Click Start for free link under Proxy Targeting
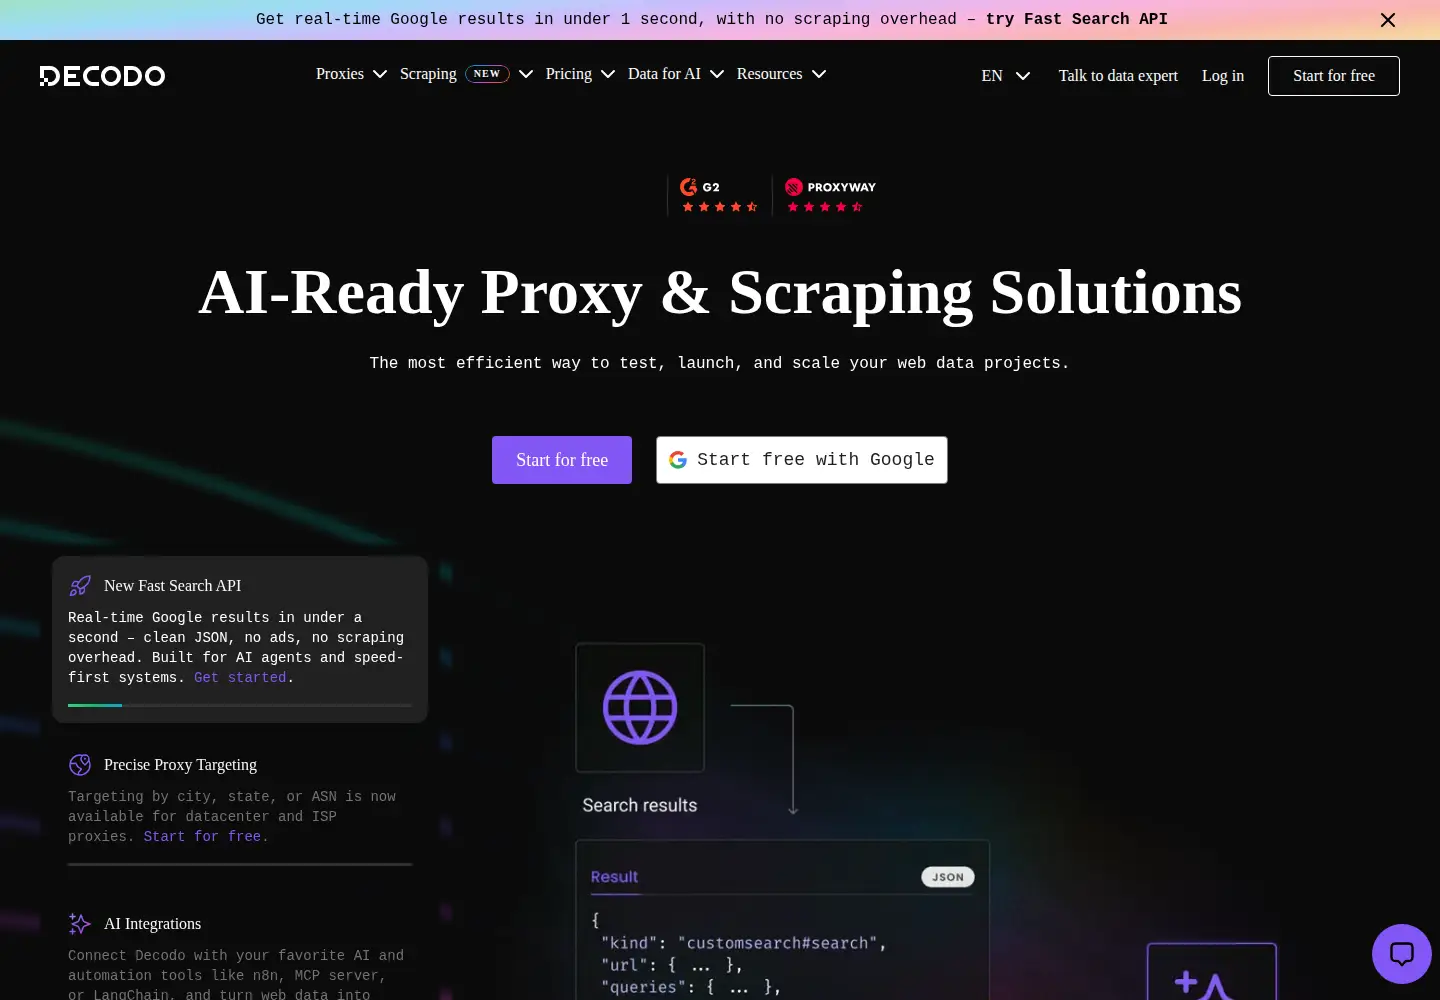The width and height of the screenshot is (1440, 1000). 202,837
